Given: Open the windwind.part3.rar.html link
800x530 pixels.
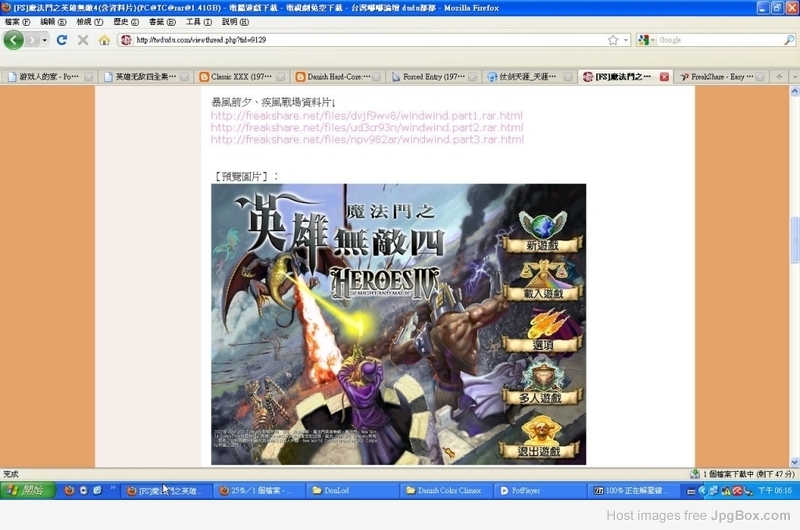Looking at the screenshot, I should (x=367, y=139).
